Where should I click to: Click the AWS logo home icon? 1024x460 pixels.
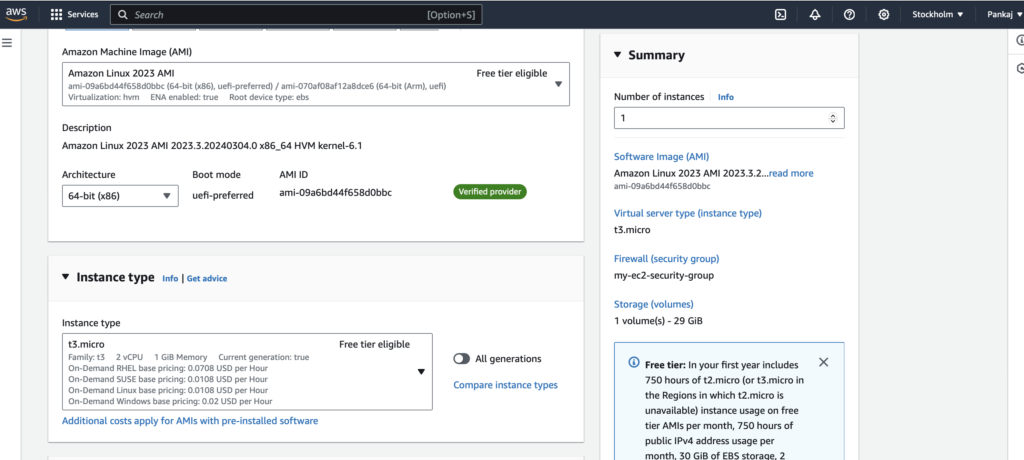click(x=16, y=14)
